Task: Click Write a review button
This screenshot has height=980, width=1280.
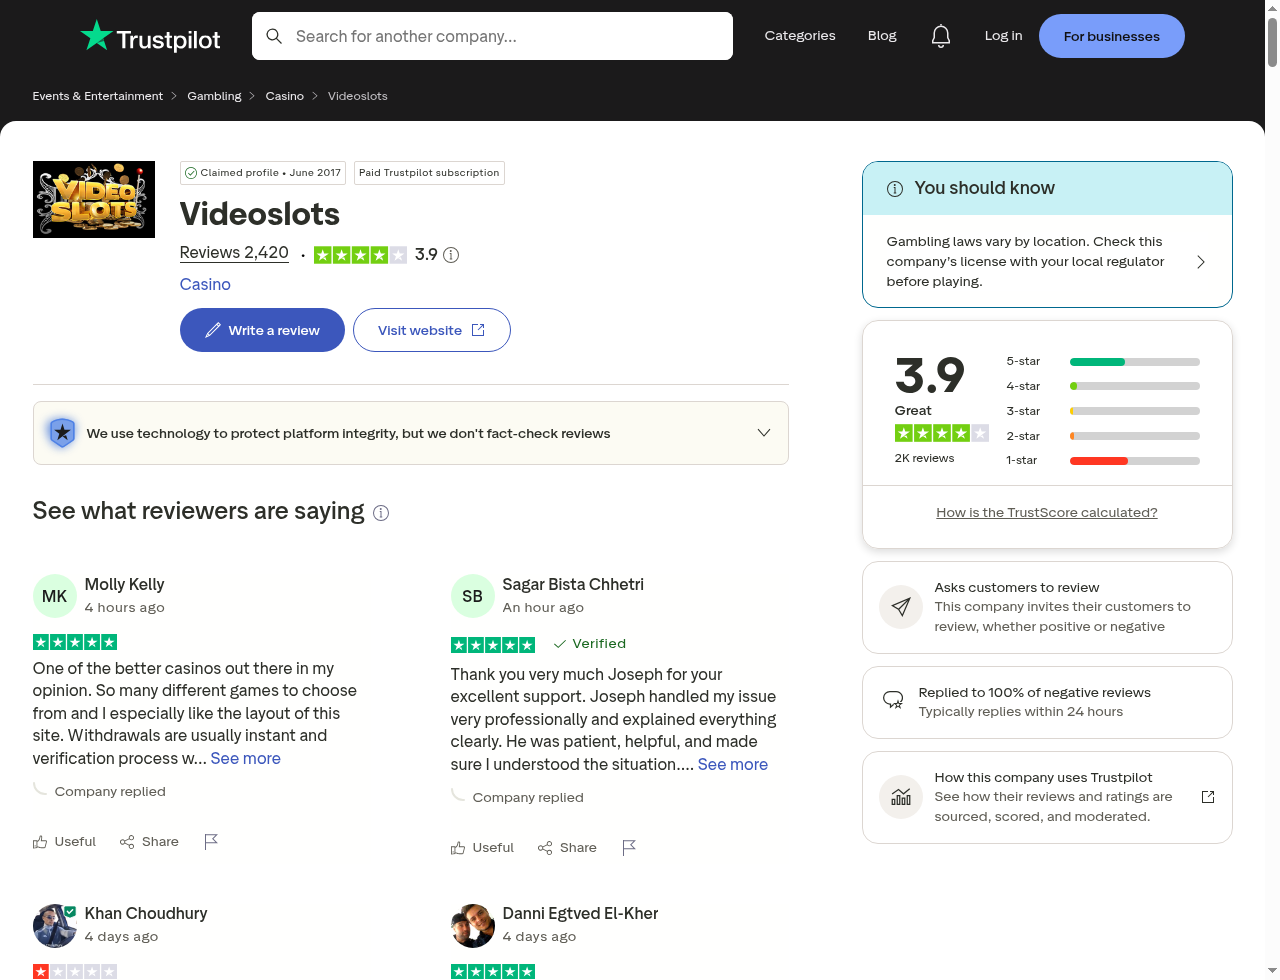Action: coord(262,330)
